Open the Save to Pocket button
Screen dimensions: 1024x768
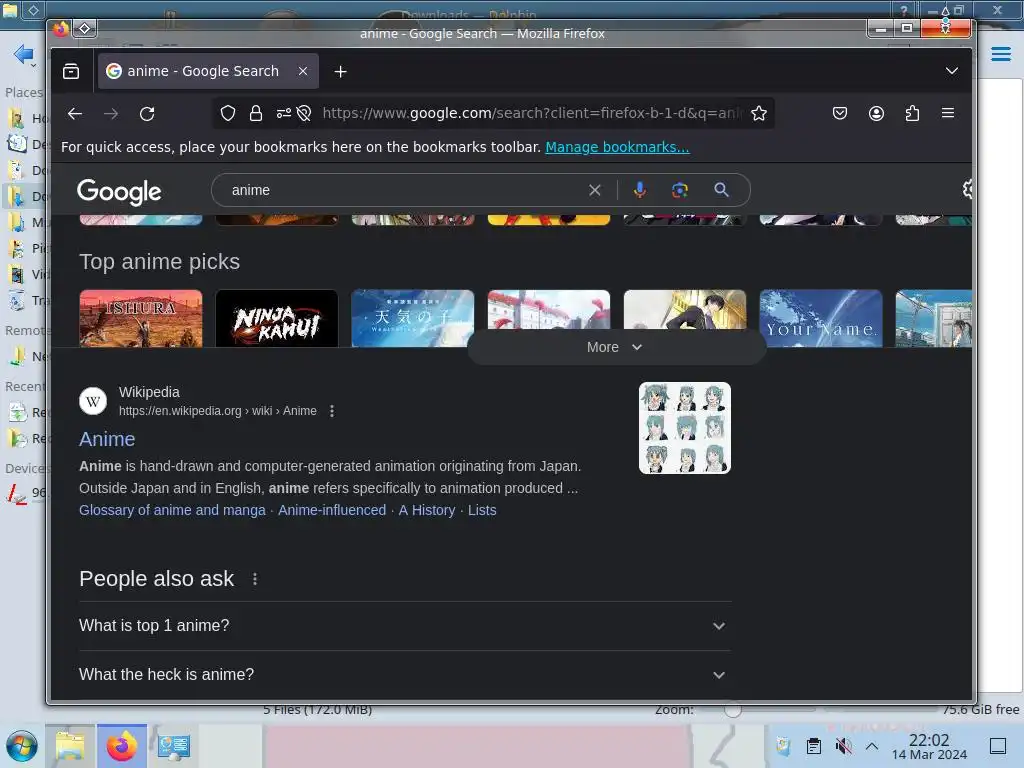(x=840, y=113)
